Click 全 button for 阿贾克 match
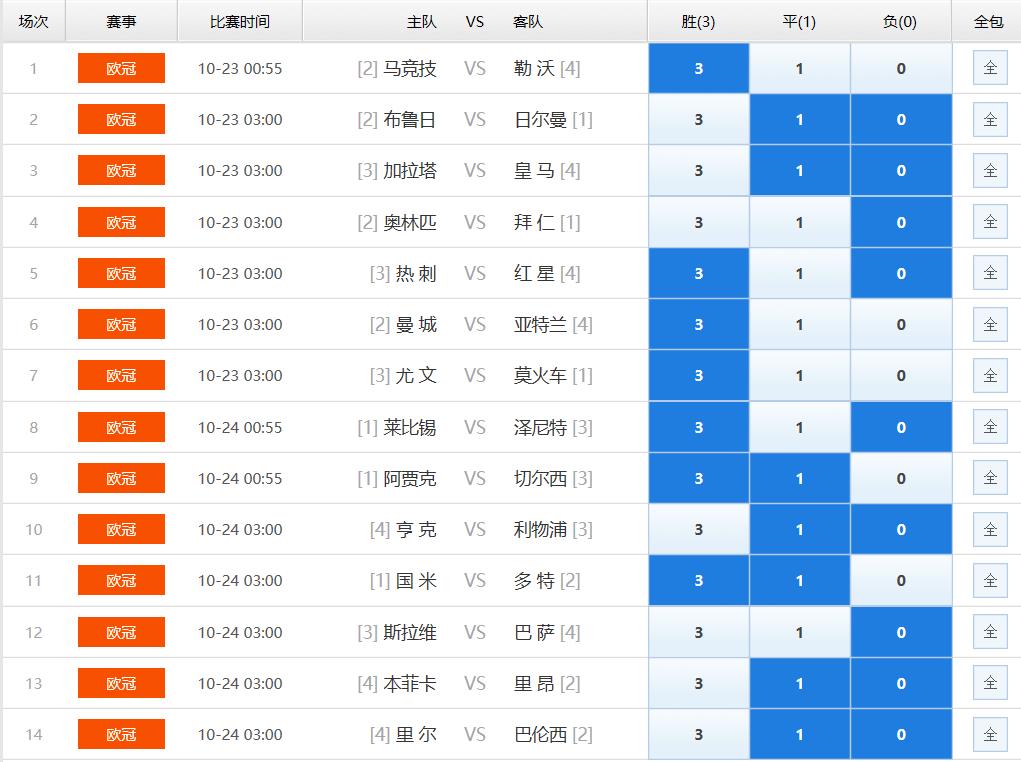Viewport: 1021px width, 762px height. pyautogui.click(x=990, y=478)
